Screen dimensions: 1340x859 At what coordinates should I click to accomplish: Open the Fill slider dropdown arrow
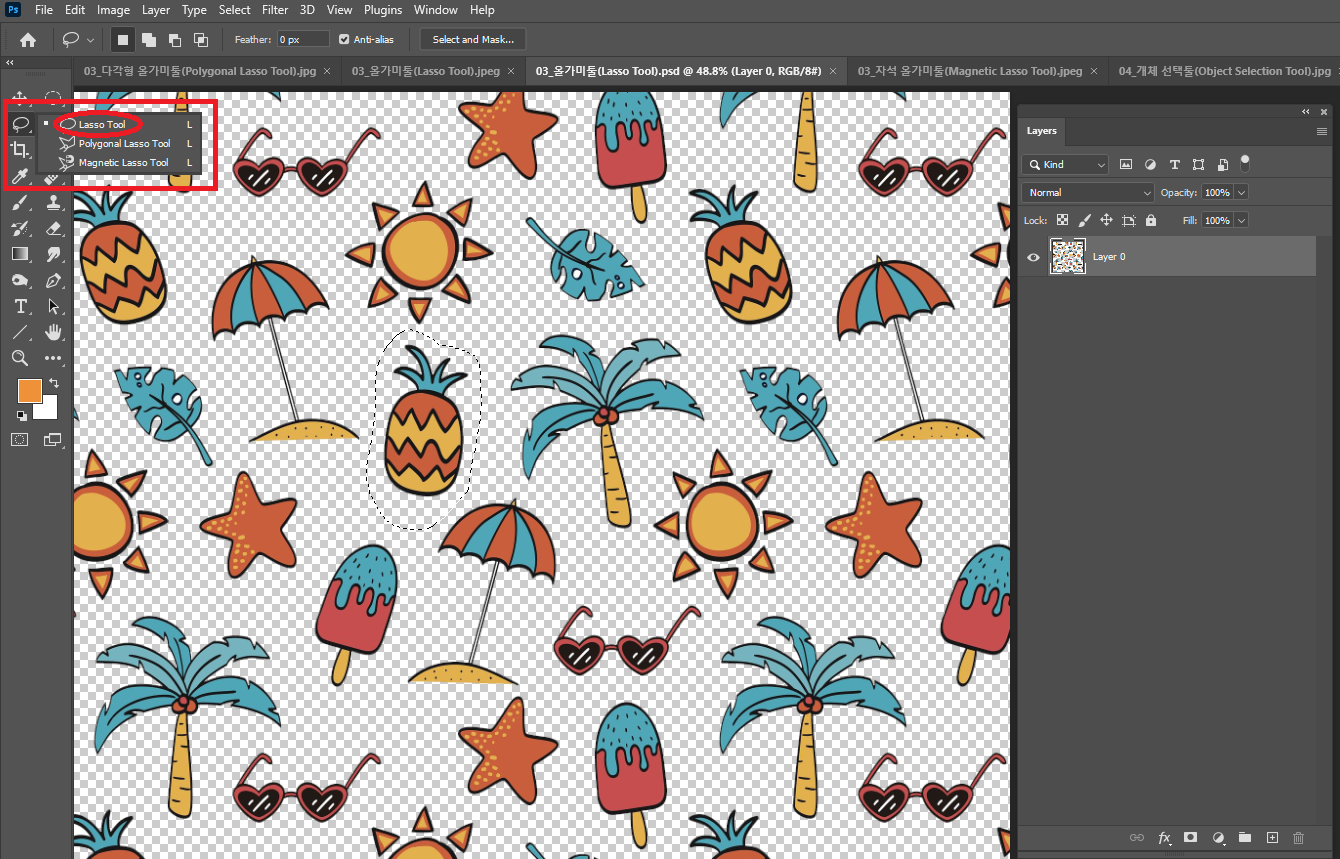click(1242, 220)
